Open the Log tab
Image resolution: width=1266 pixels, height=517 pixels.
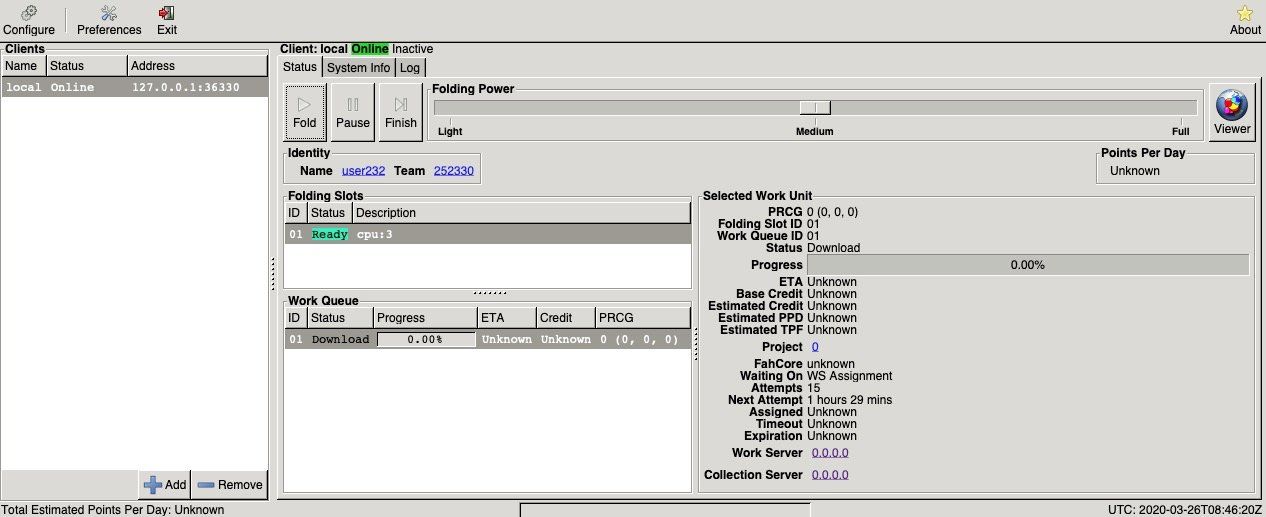(x=410, y=68)
